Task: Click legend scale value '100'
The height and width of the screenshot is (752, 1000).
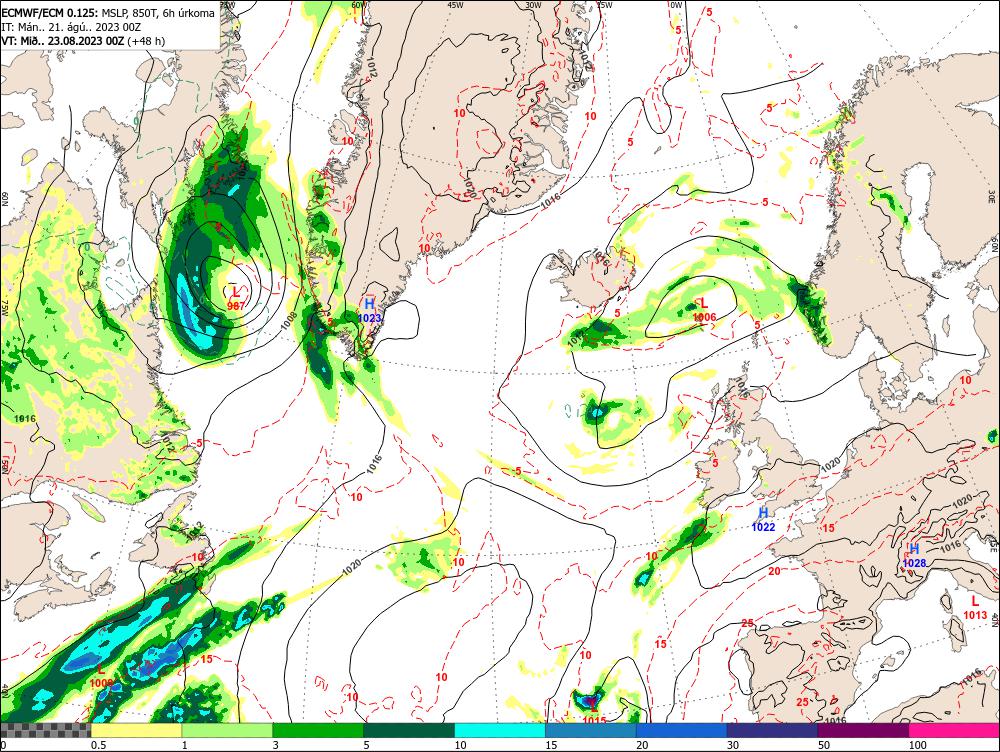Action: point(917,745)
